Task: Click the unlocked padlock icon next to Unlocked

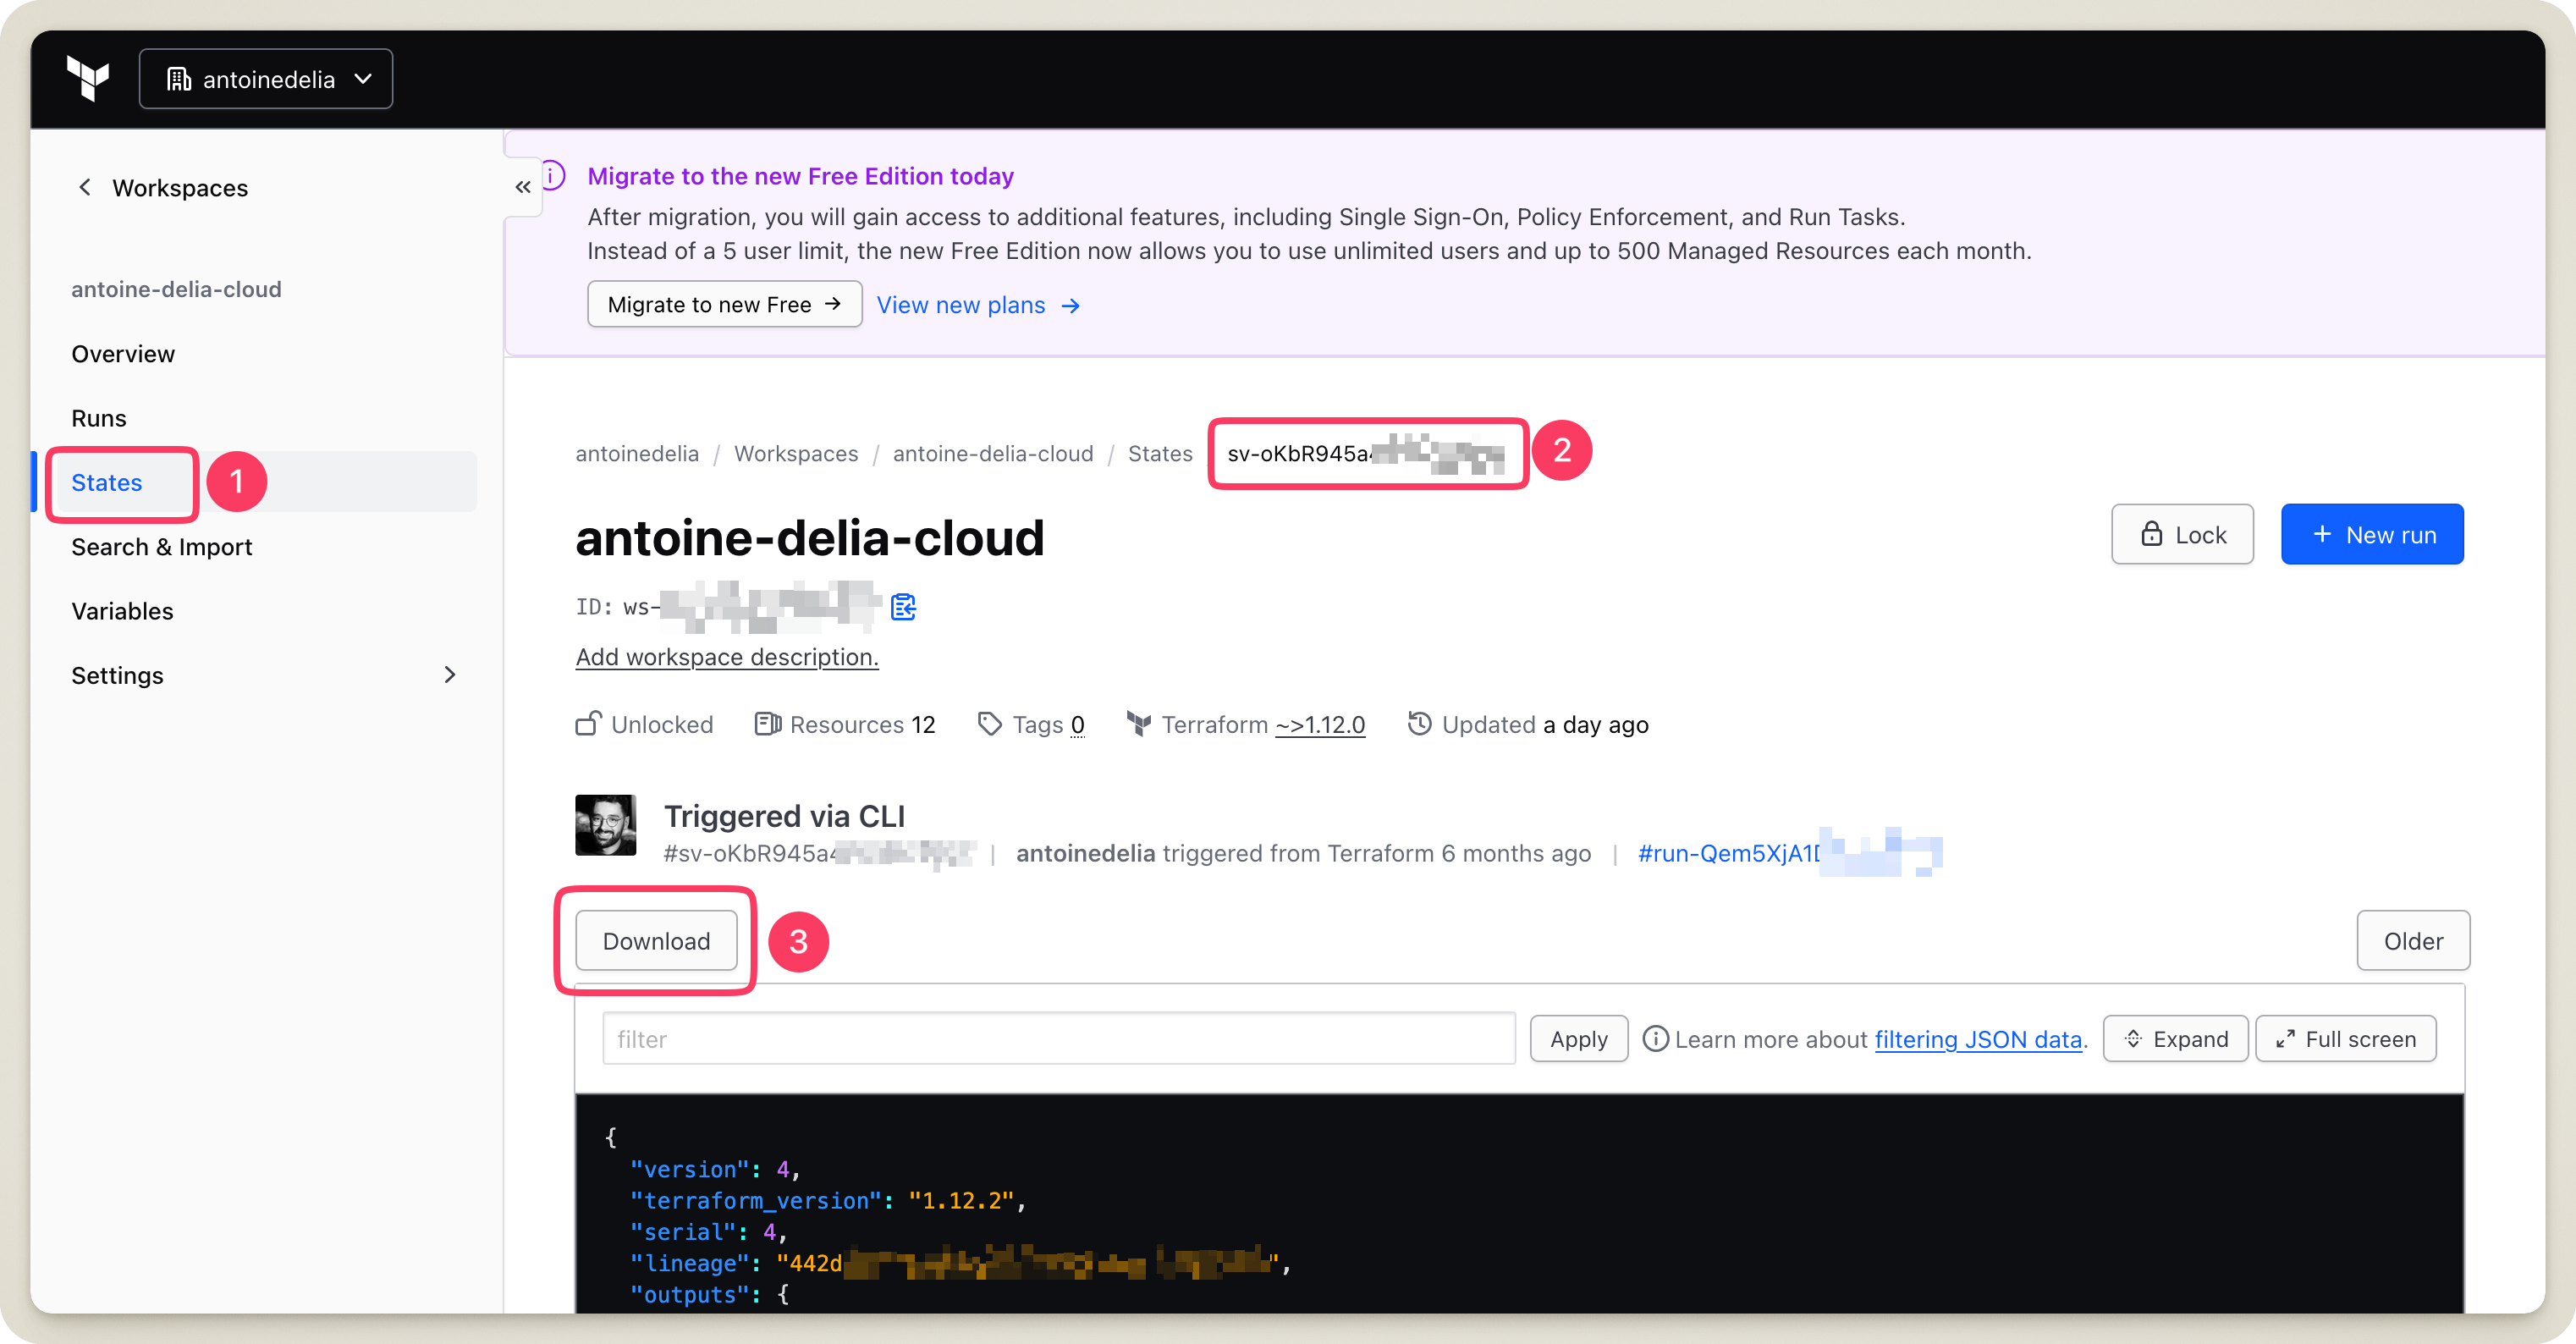Action: pos(588,723)
